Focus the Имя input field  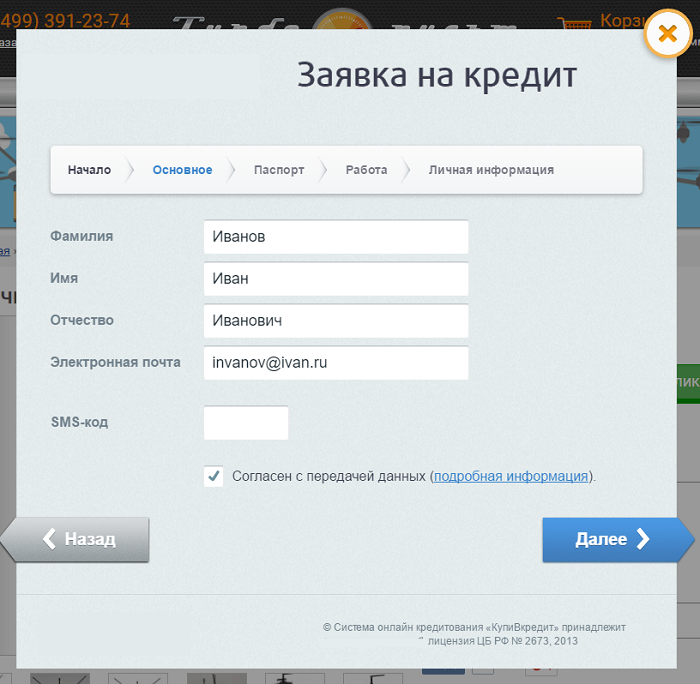pos(336,279)
